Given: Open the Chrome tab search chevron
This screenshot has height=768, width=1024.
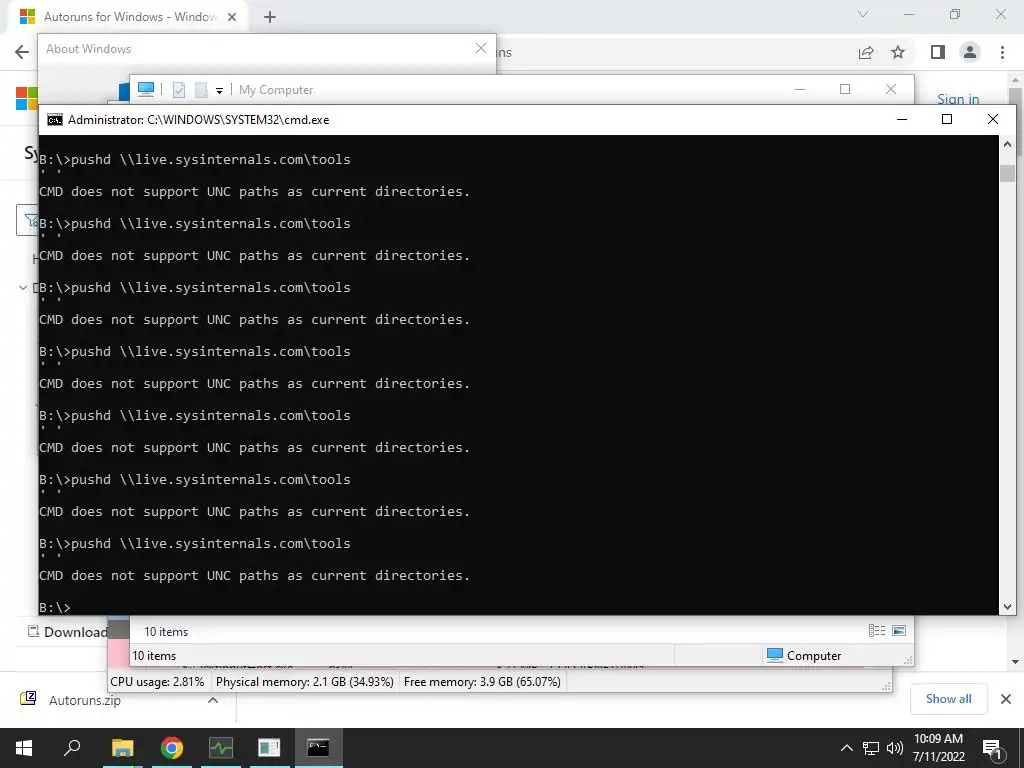Looking at the screenshot, I should coord(863,14).
